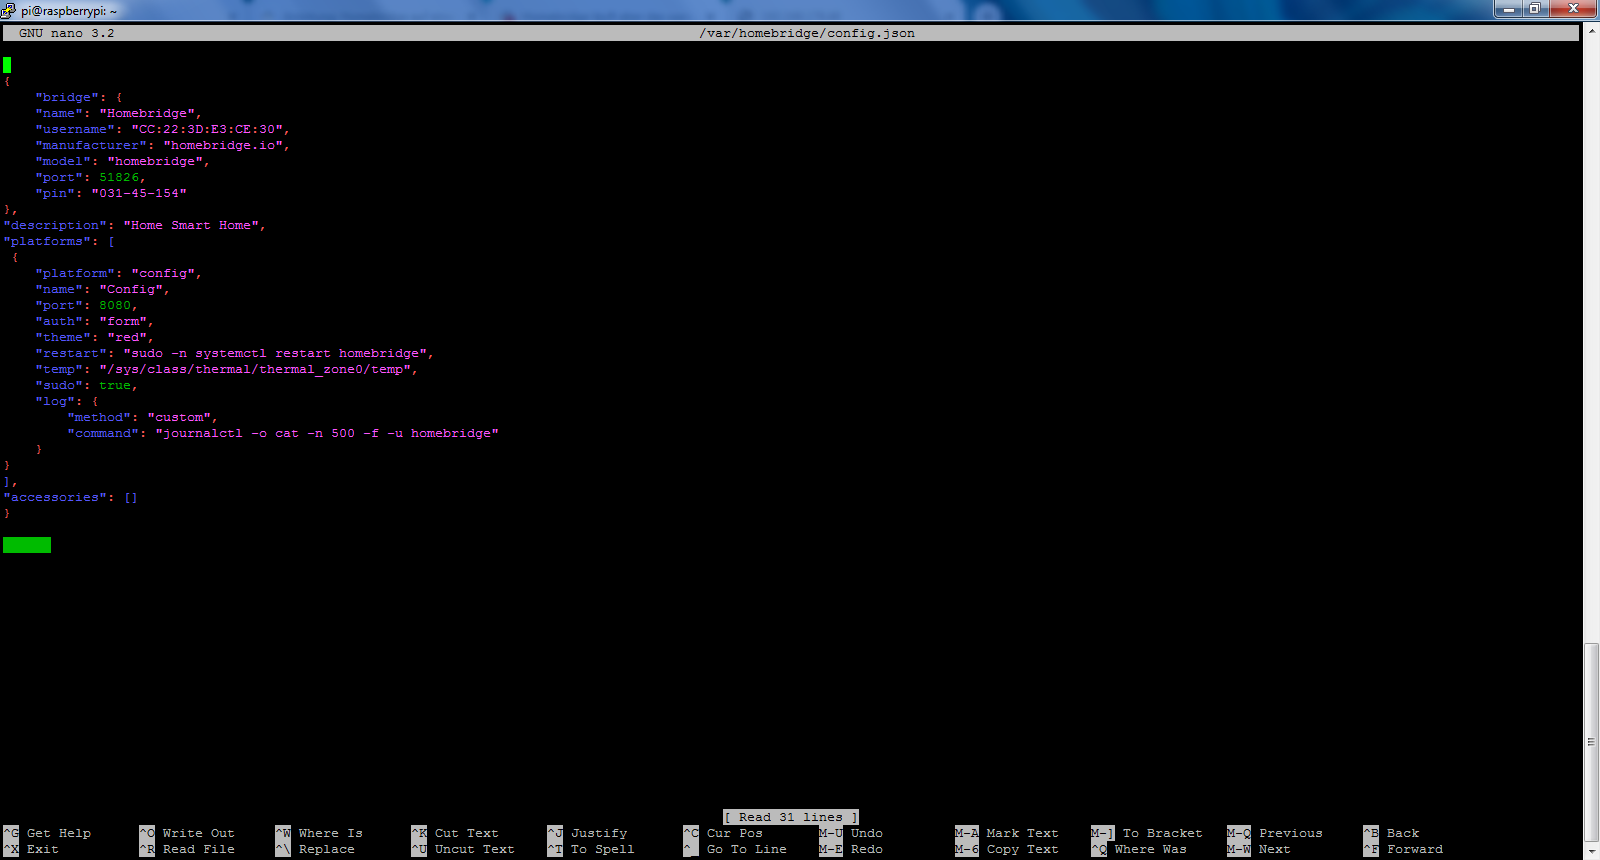
Task: Click the "log" key
Action: coord(55,401)
